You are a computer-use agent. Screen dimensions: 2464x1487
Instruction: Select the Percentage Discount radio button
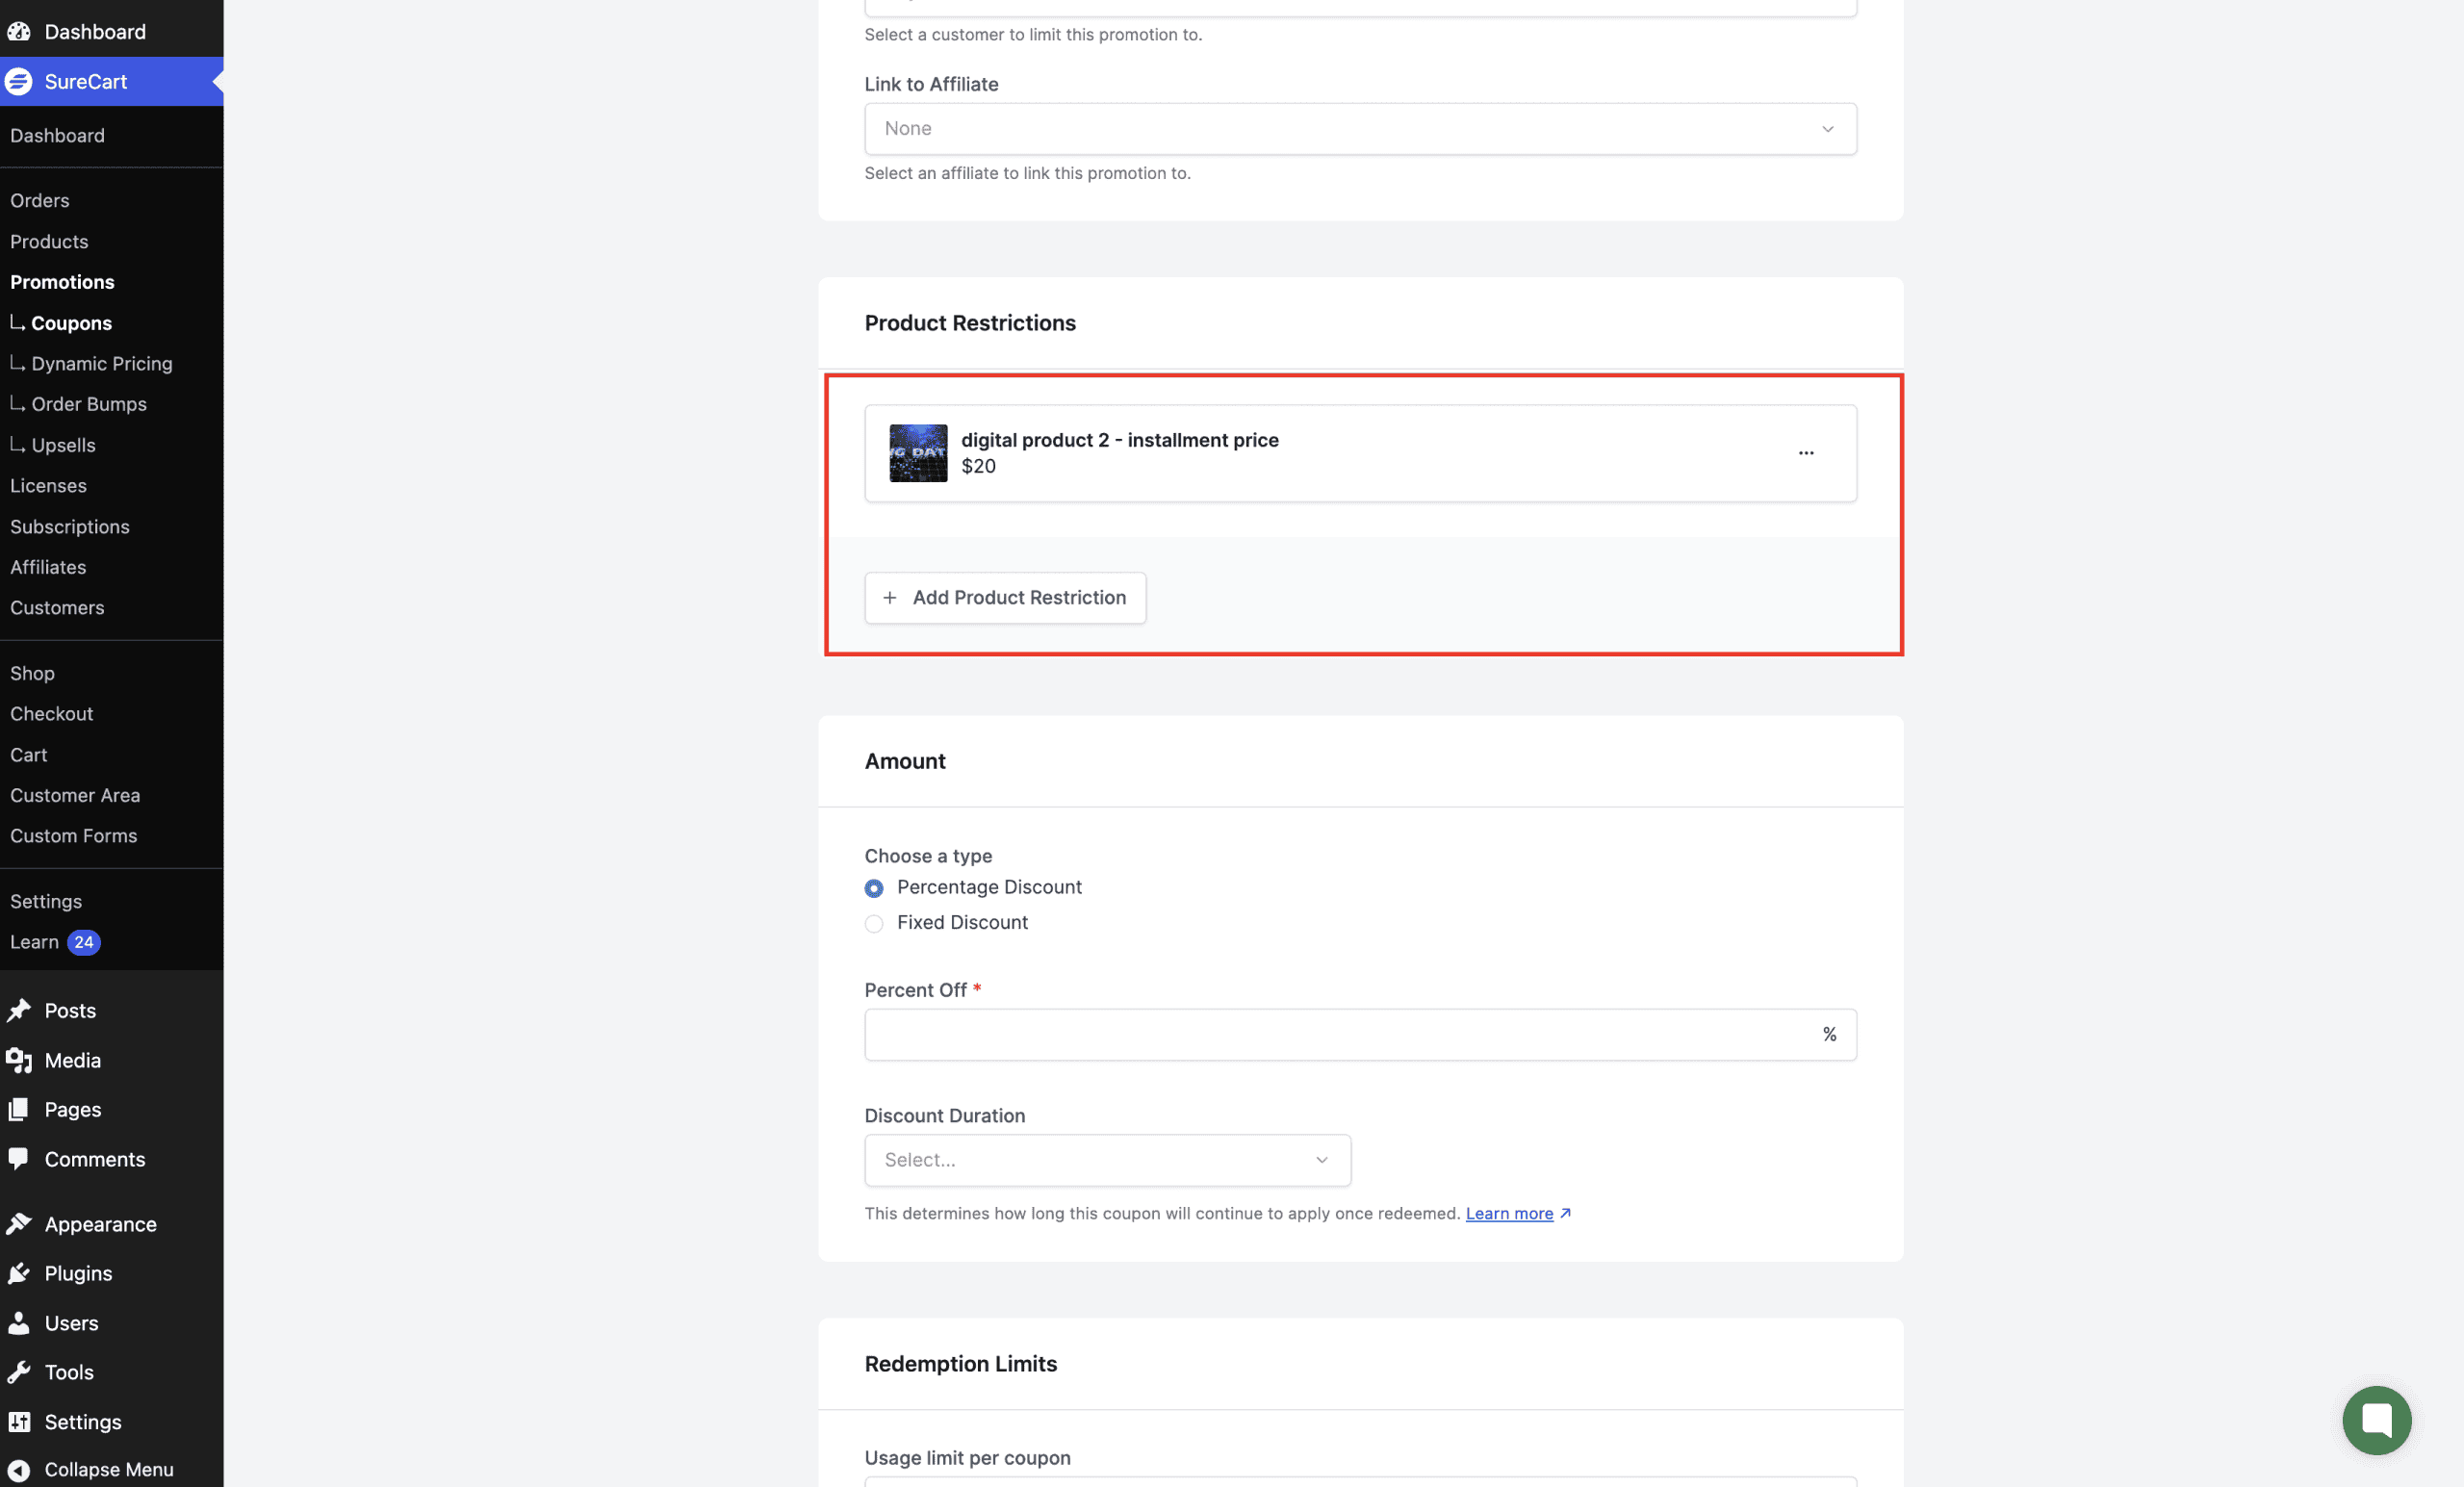click(x=874, y=888)
